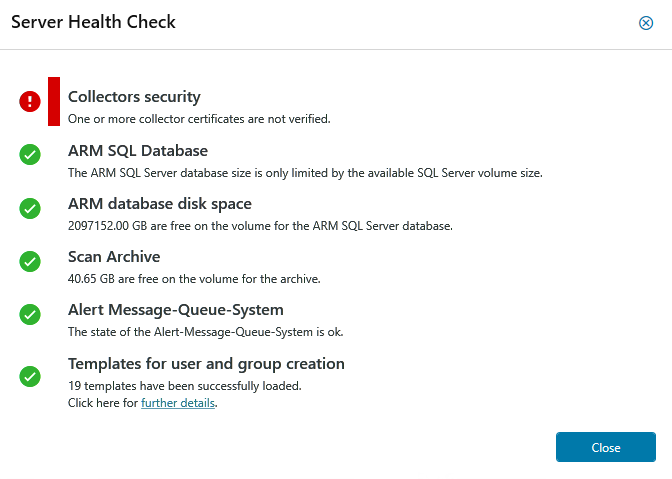Screen dimensions: 672x479
Task: Select the ARM SQL Database heading
Action: 138,151
